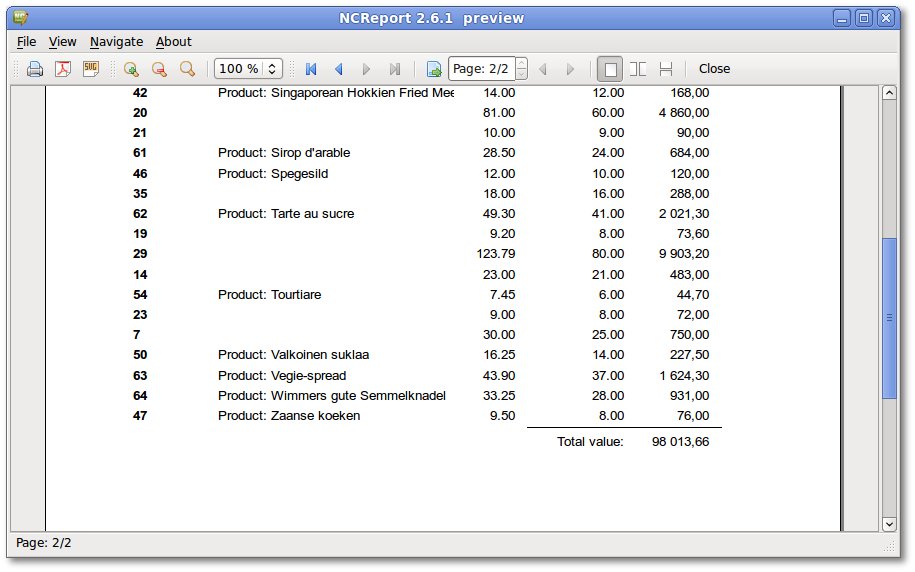The width and height of the screenshot is (915, 572).
Task: Open the View menu
Action: point(62,42)
